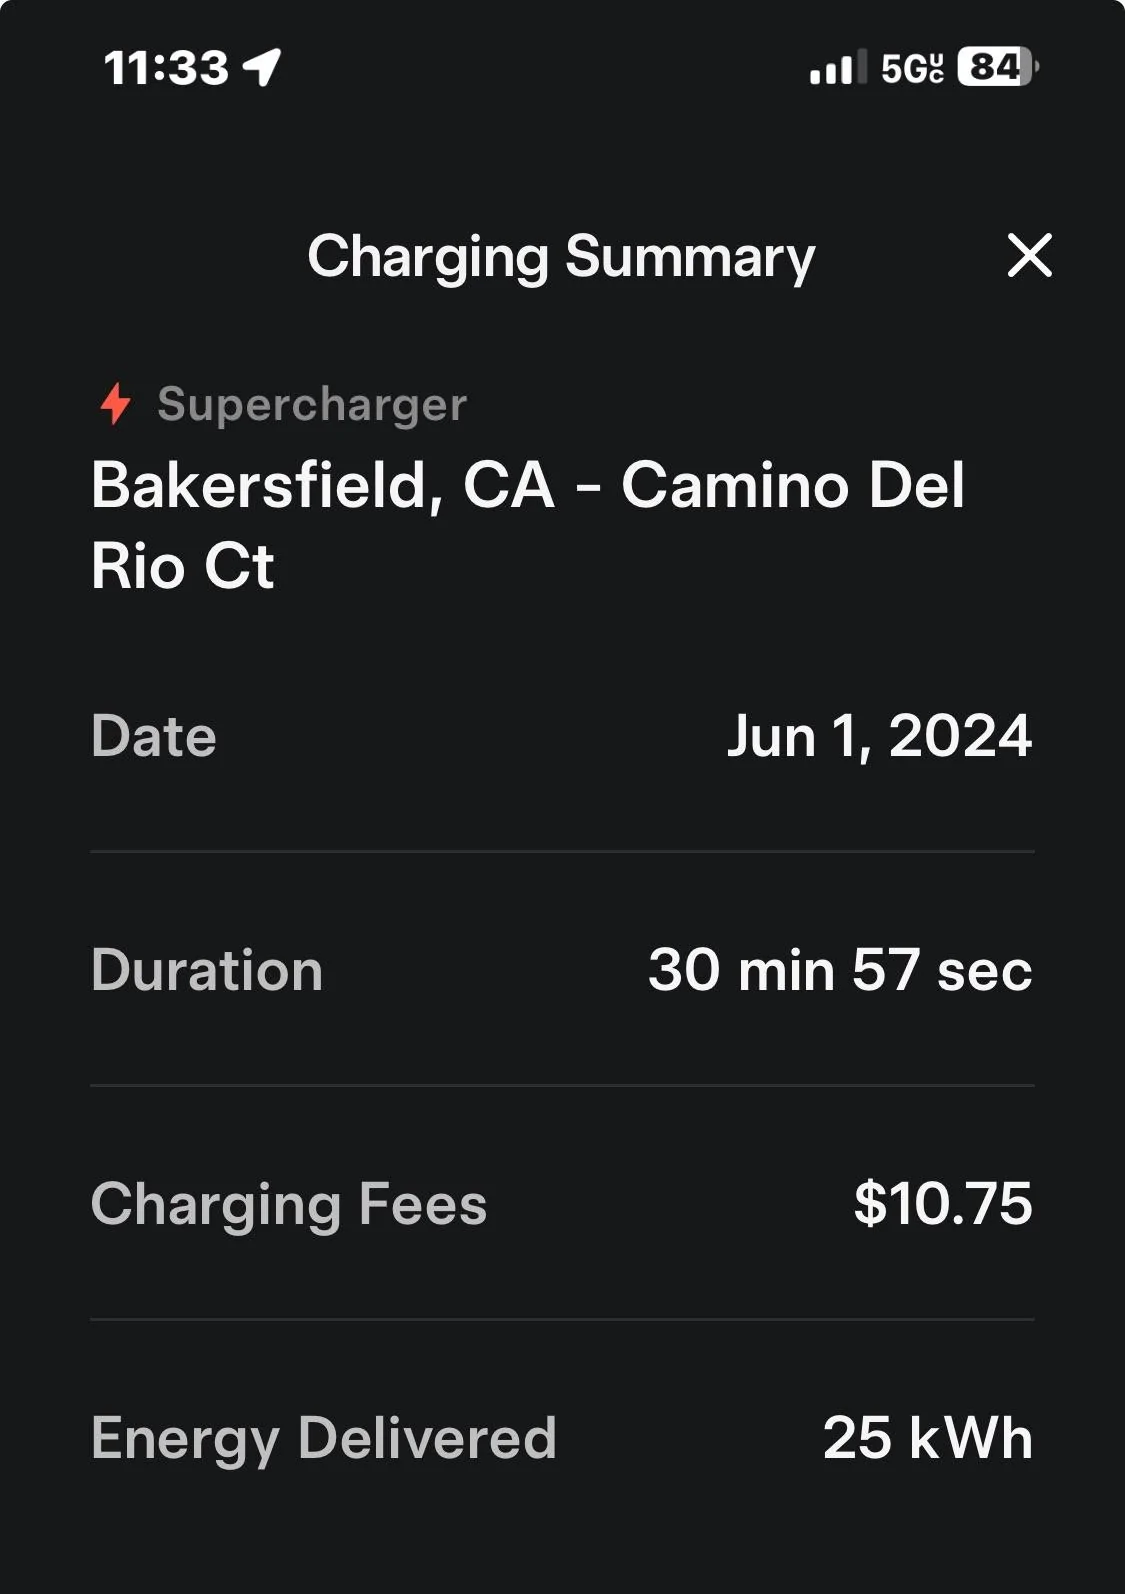The height and width of the screenshot is (1594, 1125).
Task: Select the Charging Summary title
Action: pyautogui.click(x=561, y=258)
